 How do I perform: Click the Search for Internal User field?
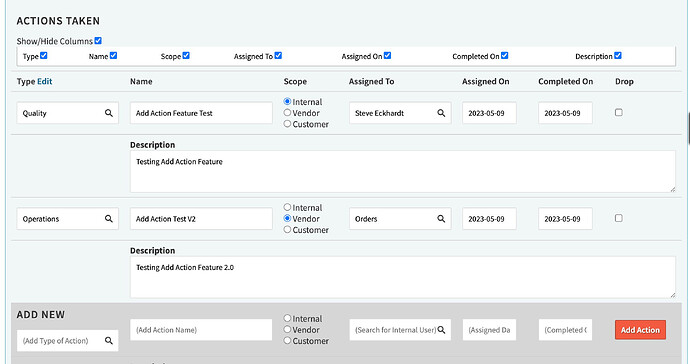(400, 330)
